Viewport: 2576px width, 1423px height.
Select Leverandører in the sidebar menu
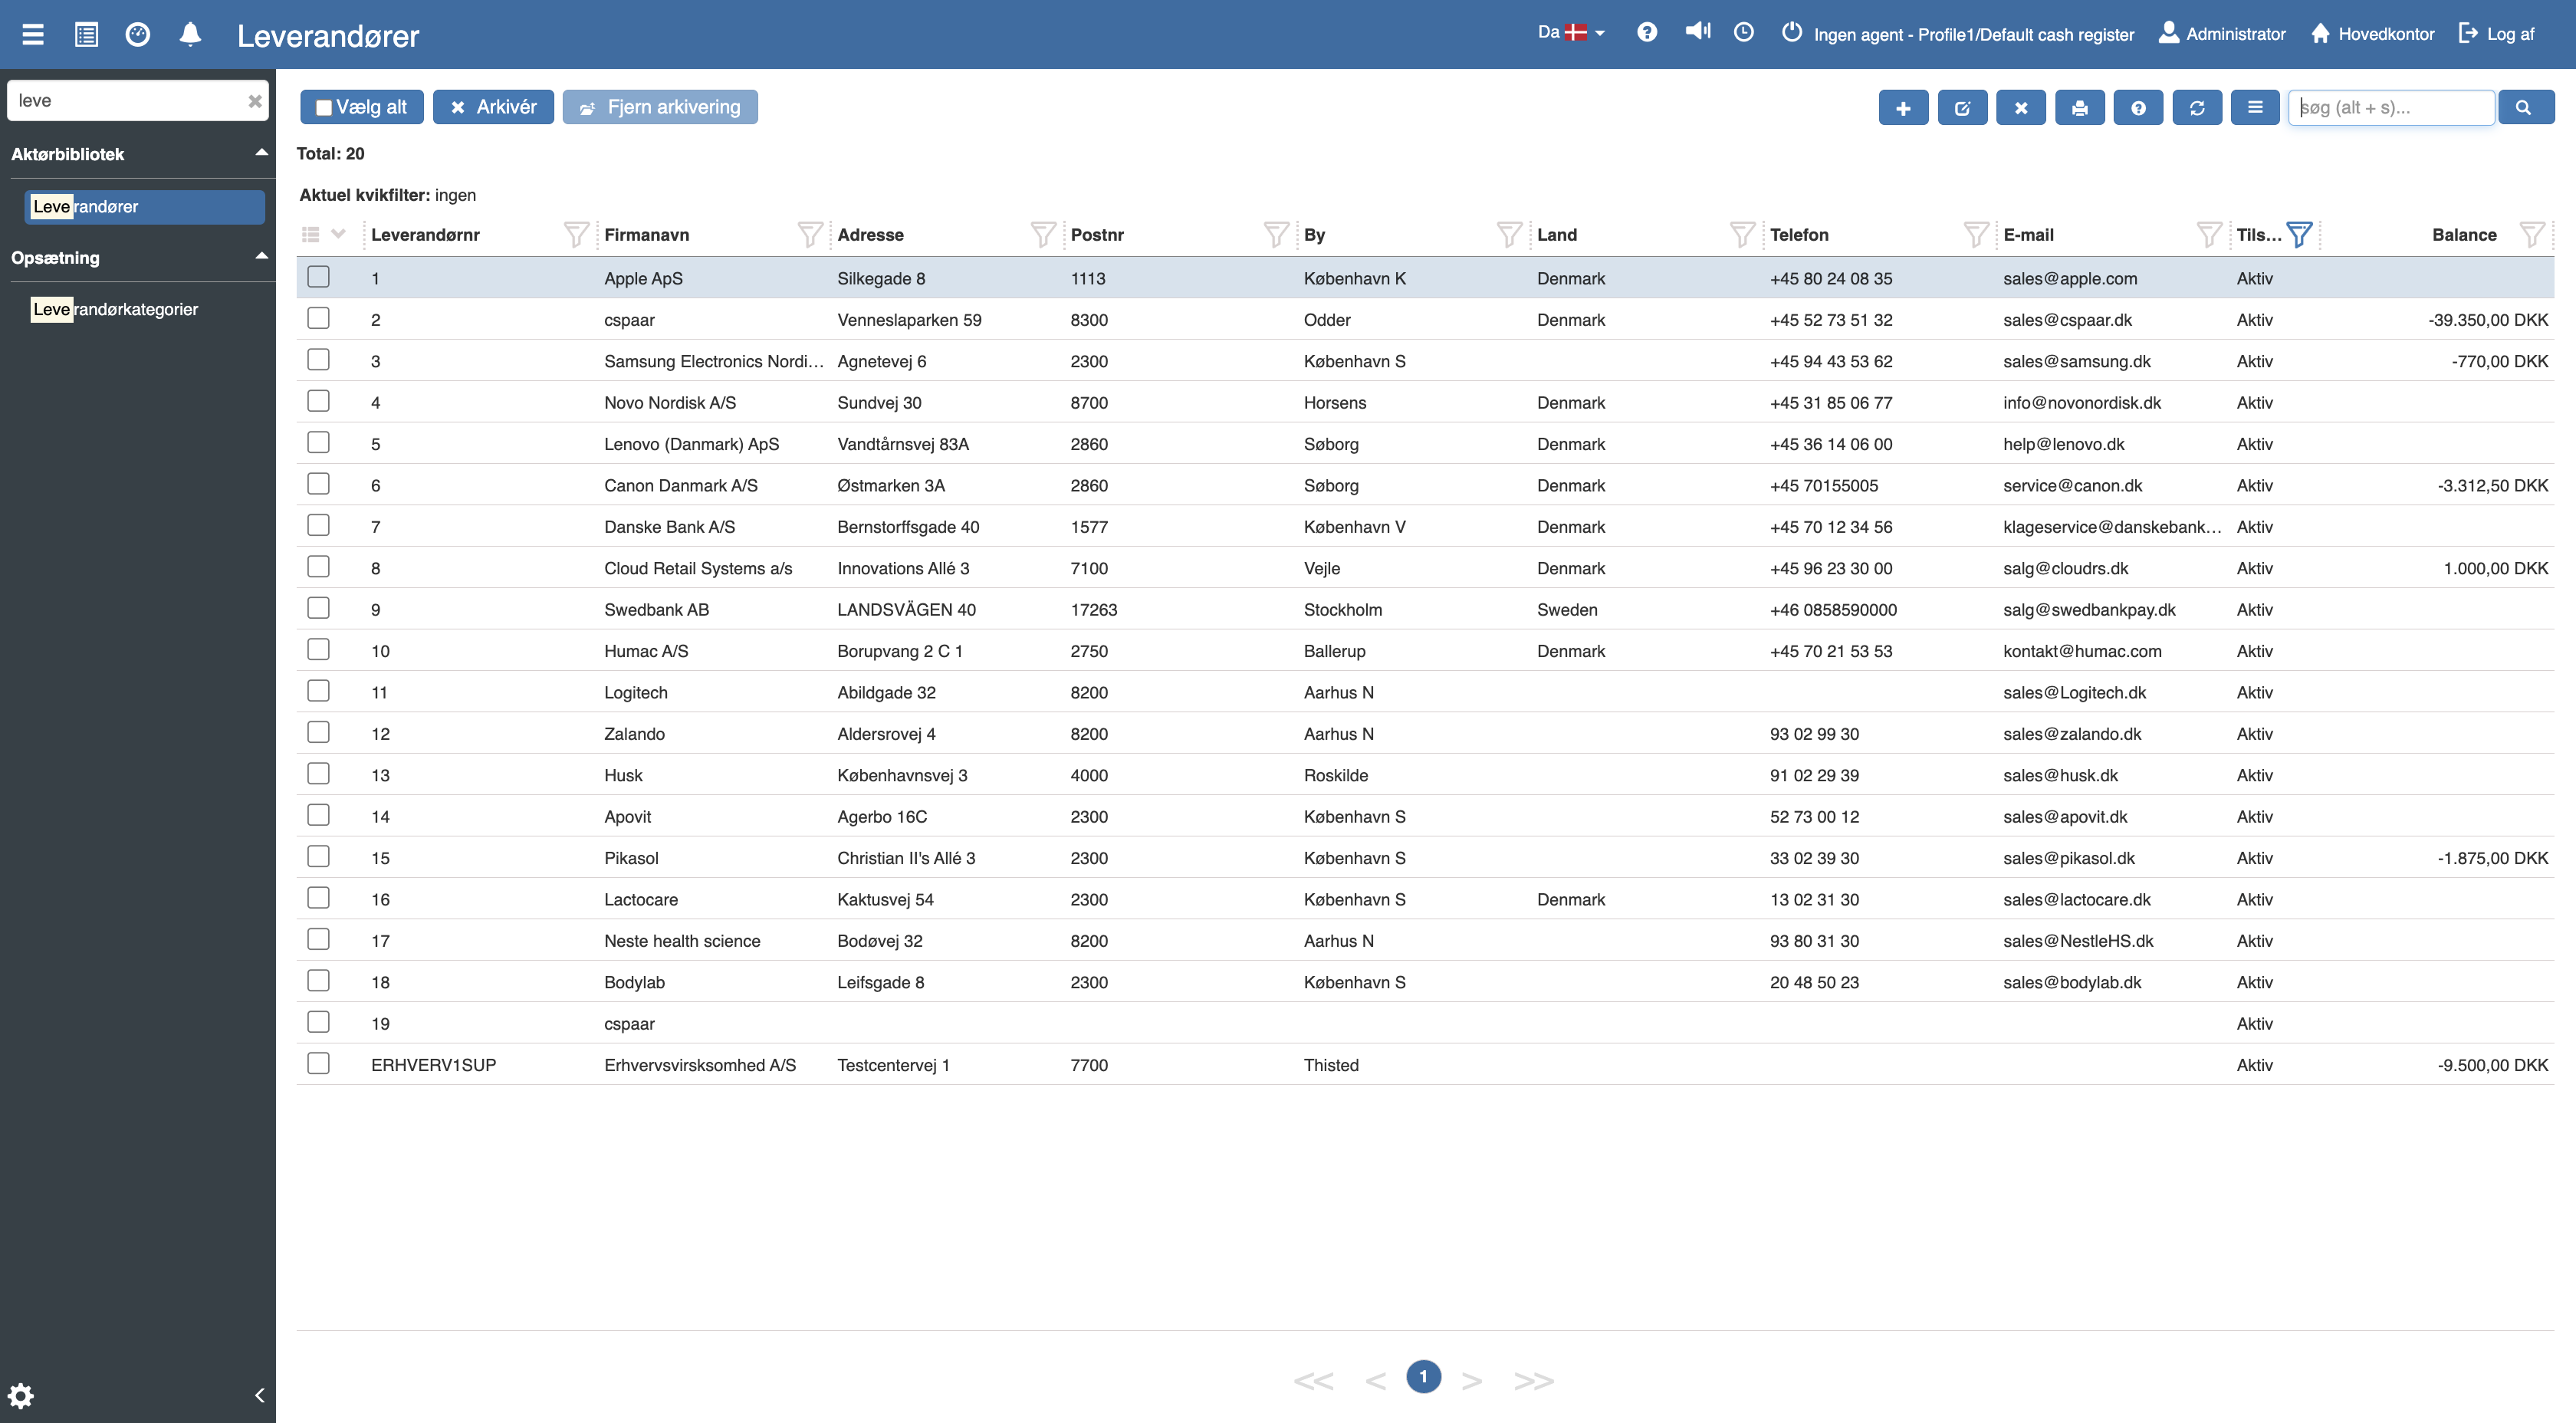[x=144, y=207]
